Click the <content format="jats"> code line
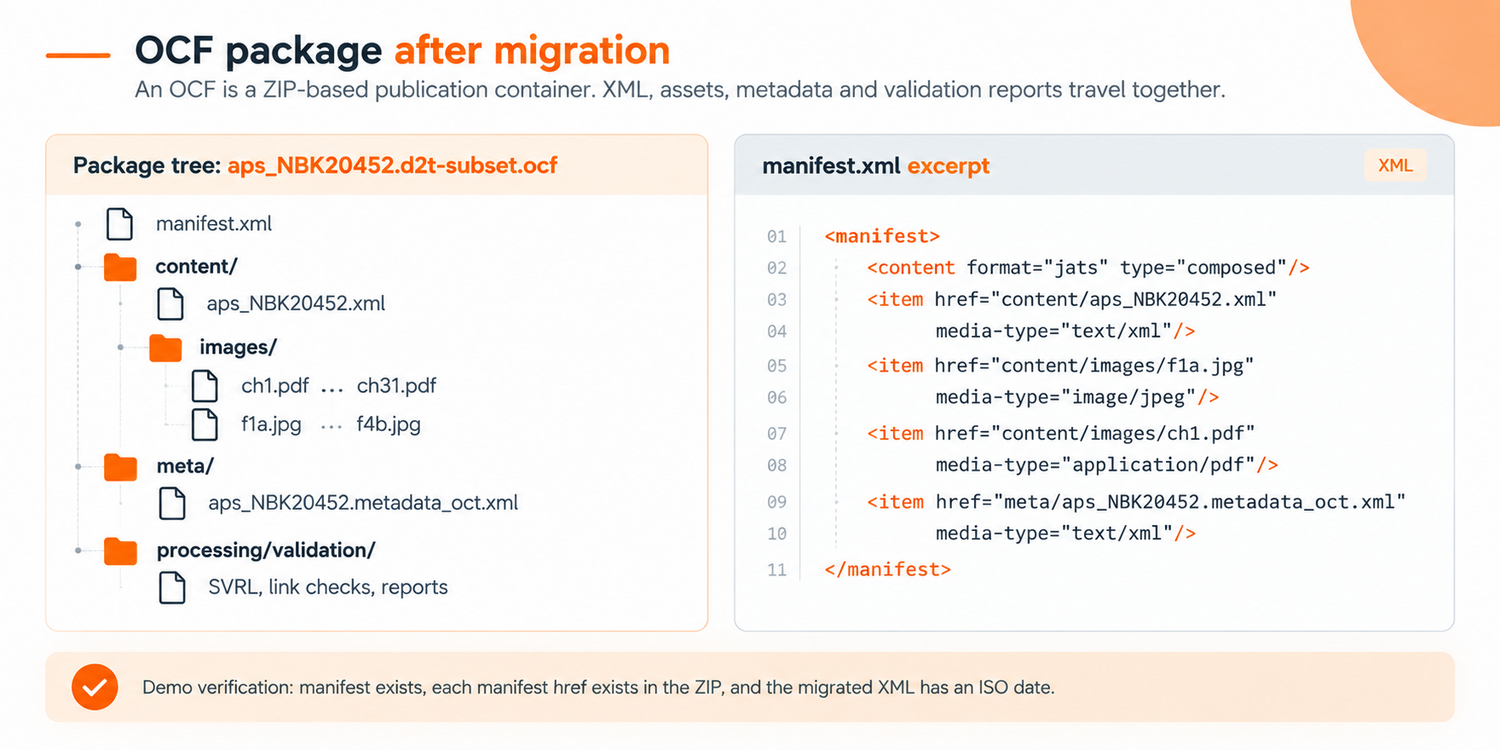 (1088, 268)
